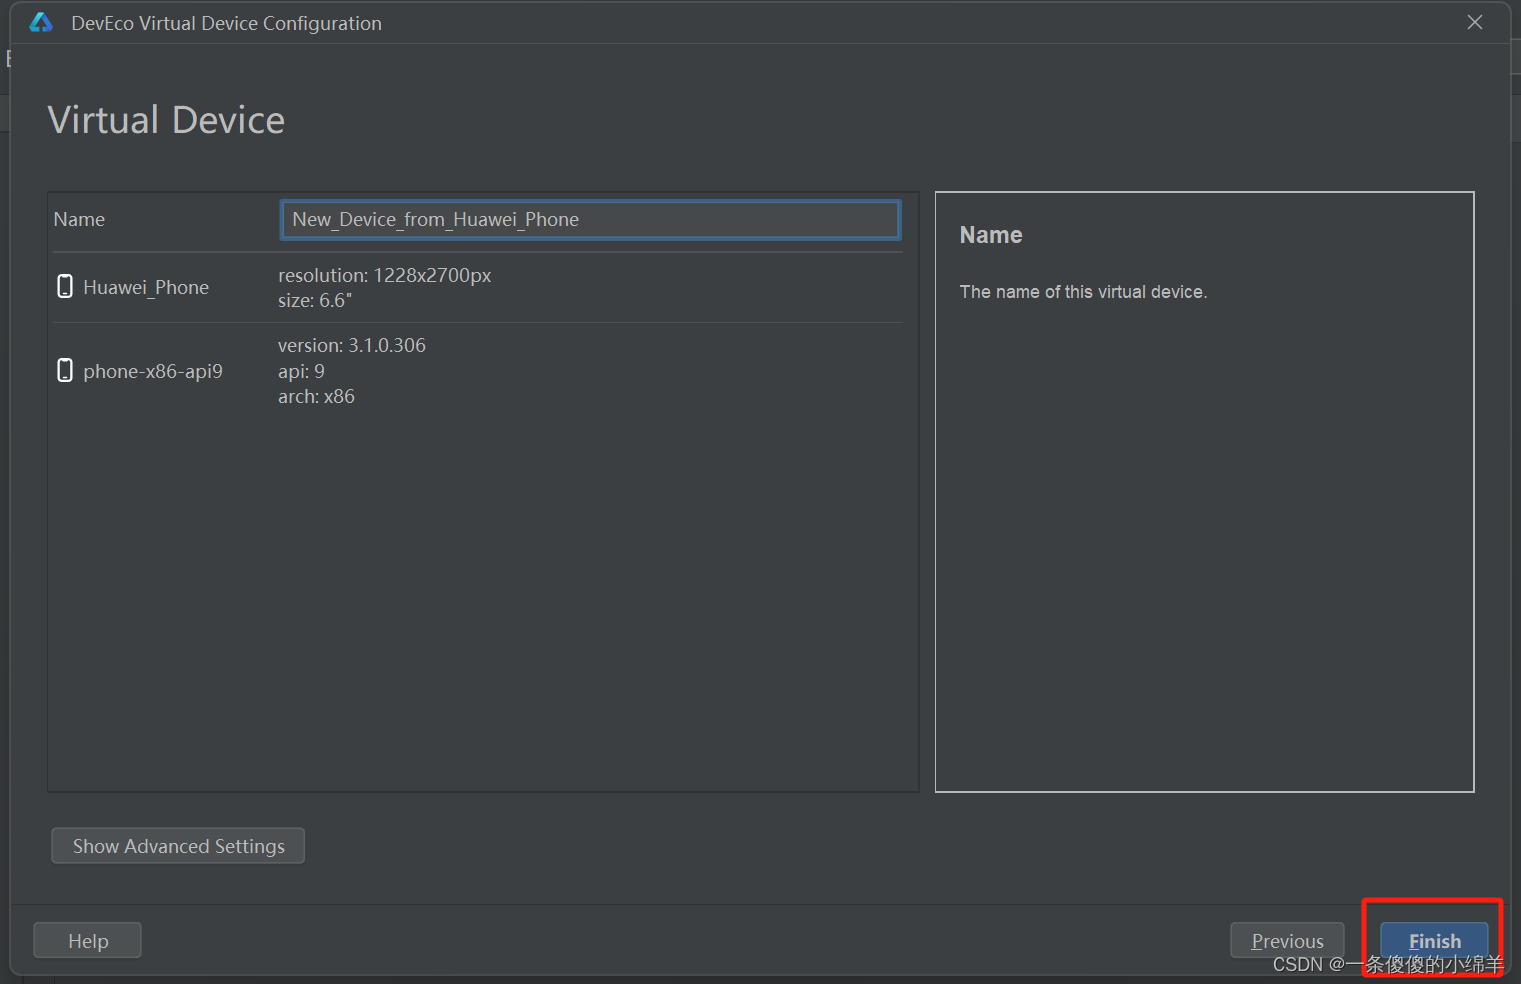Close the Virtual Device Configuration dialog
1521x984 pixels.
(1474, 22)
